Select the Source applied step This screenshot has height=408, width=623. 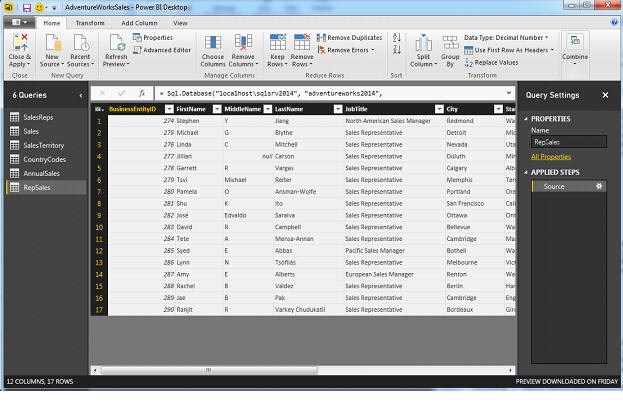(569, 186)
